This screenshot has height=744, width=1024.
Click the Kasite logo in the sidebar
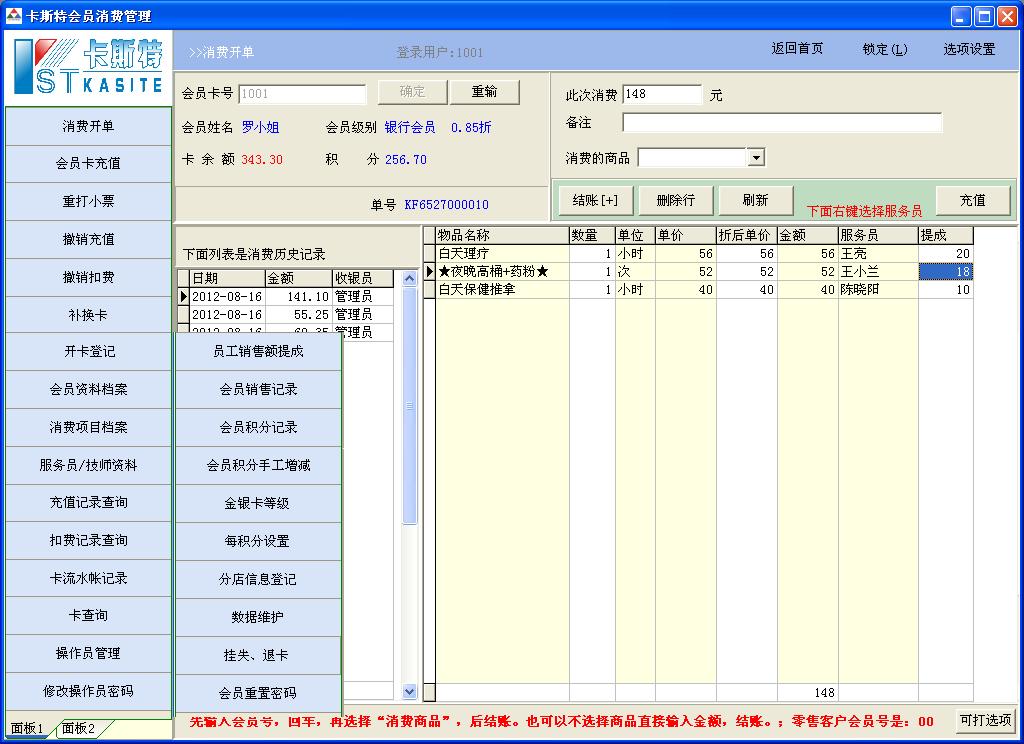pos(88,68)
